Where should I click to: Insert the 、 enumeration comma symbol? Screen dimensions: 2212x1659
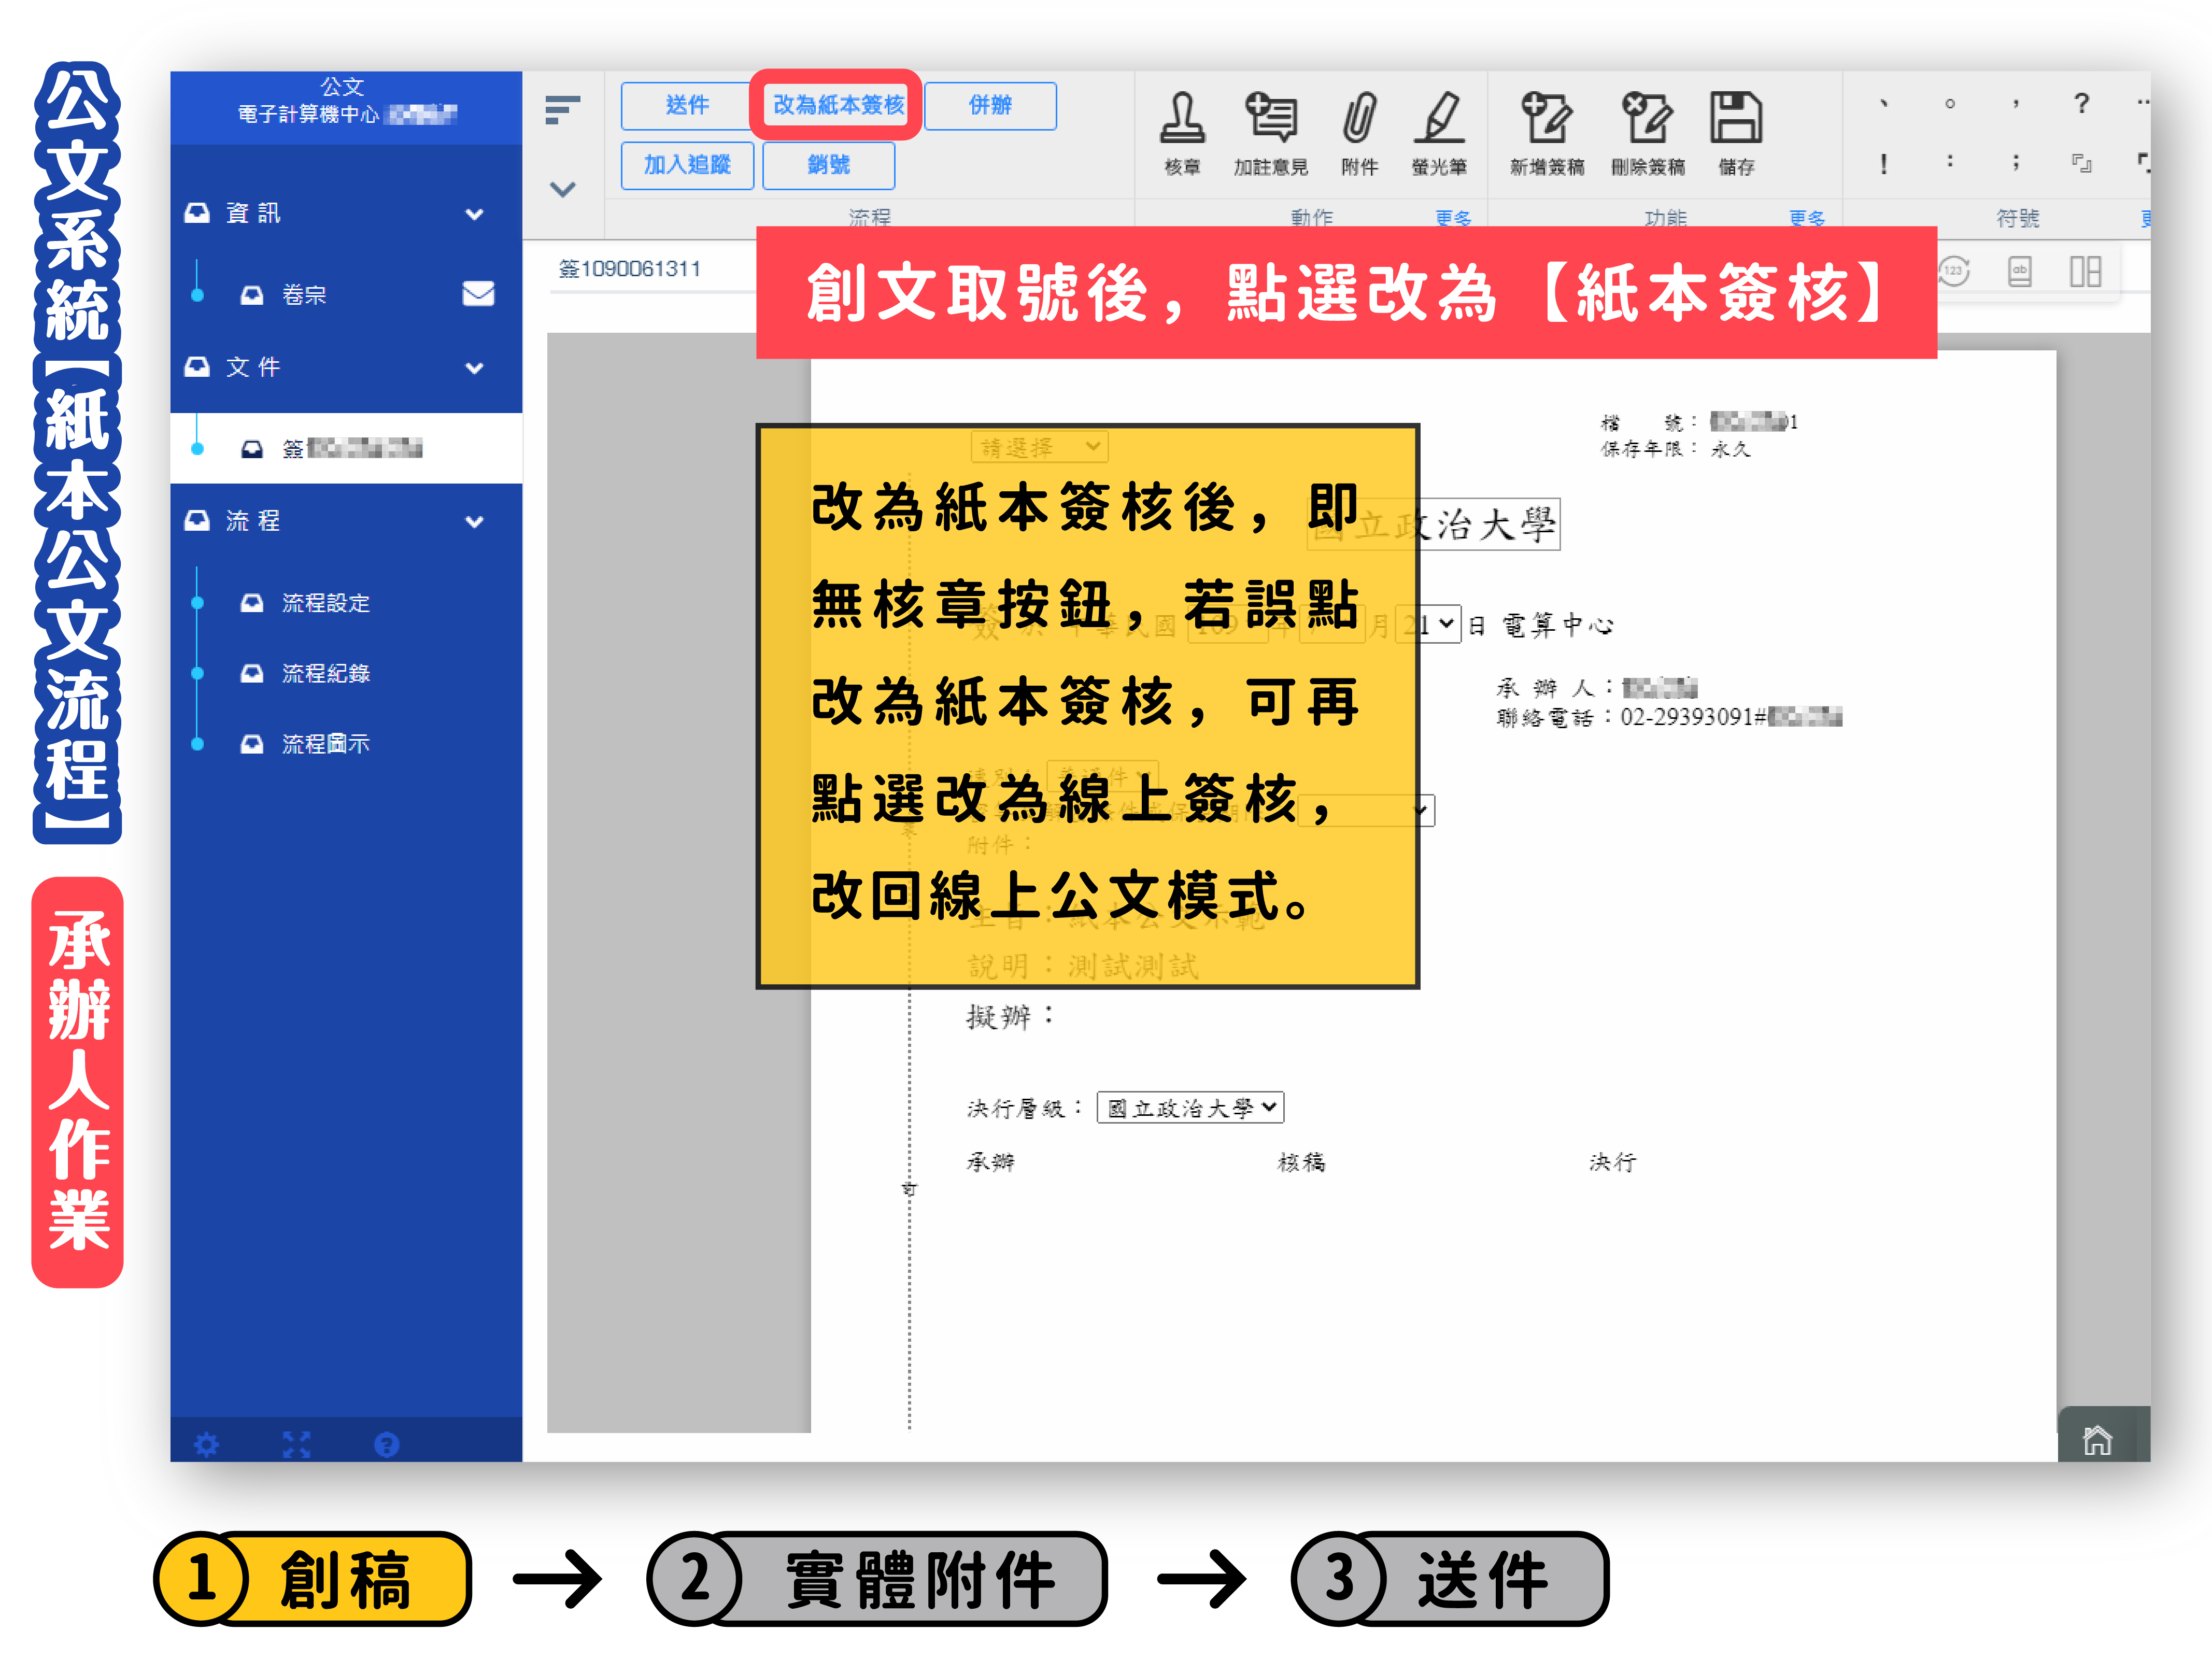(1884, 103)
